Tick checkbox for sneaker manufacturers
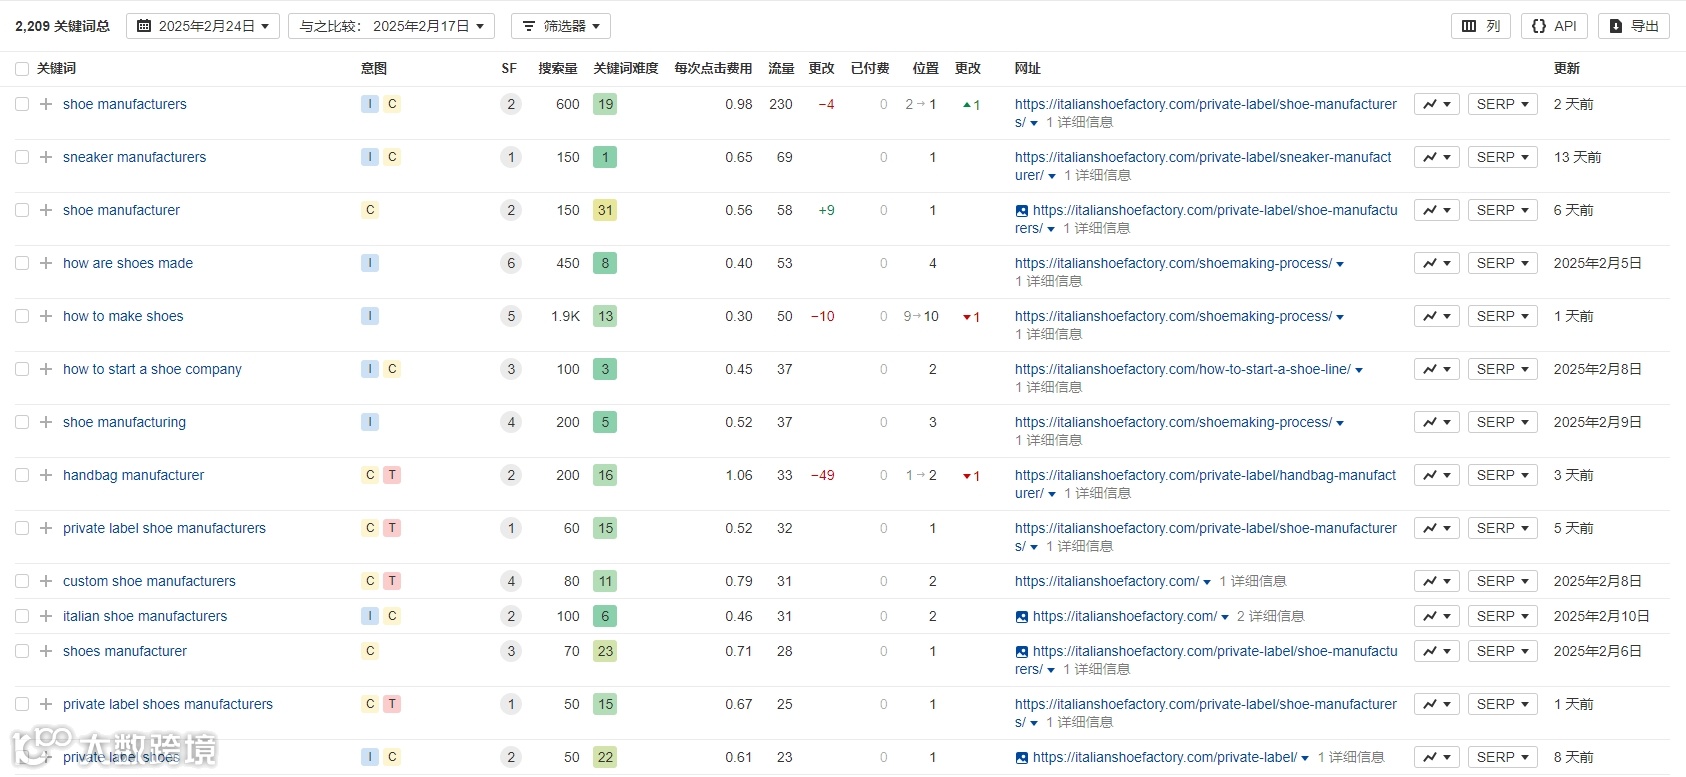 coord(22,157)
